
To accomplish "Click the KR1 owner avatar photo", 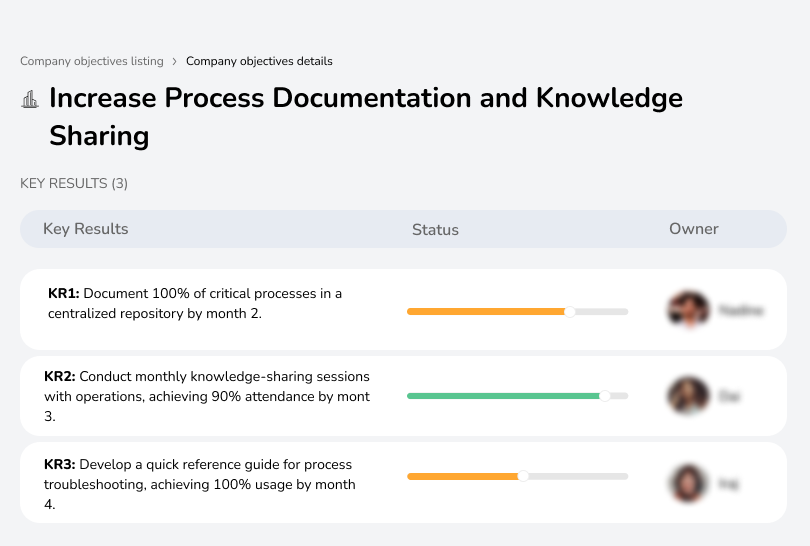I will (688, 309).
